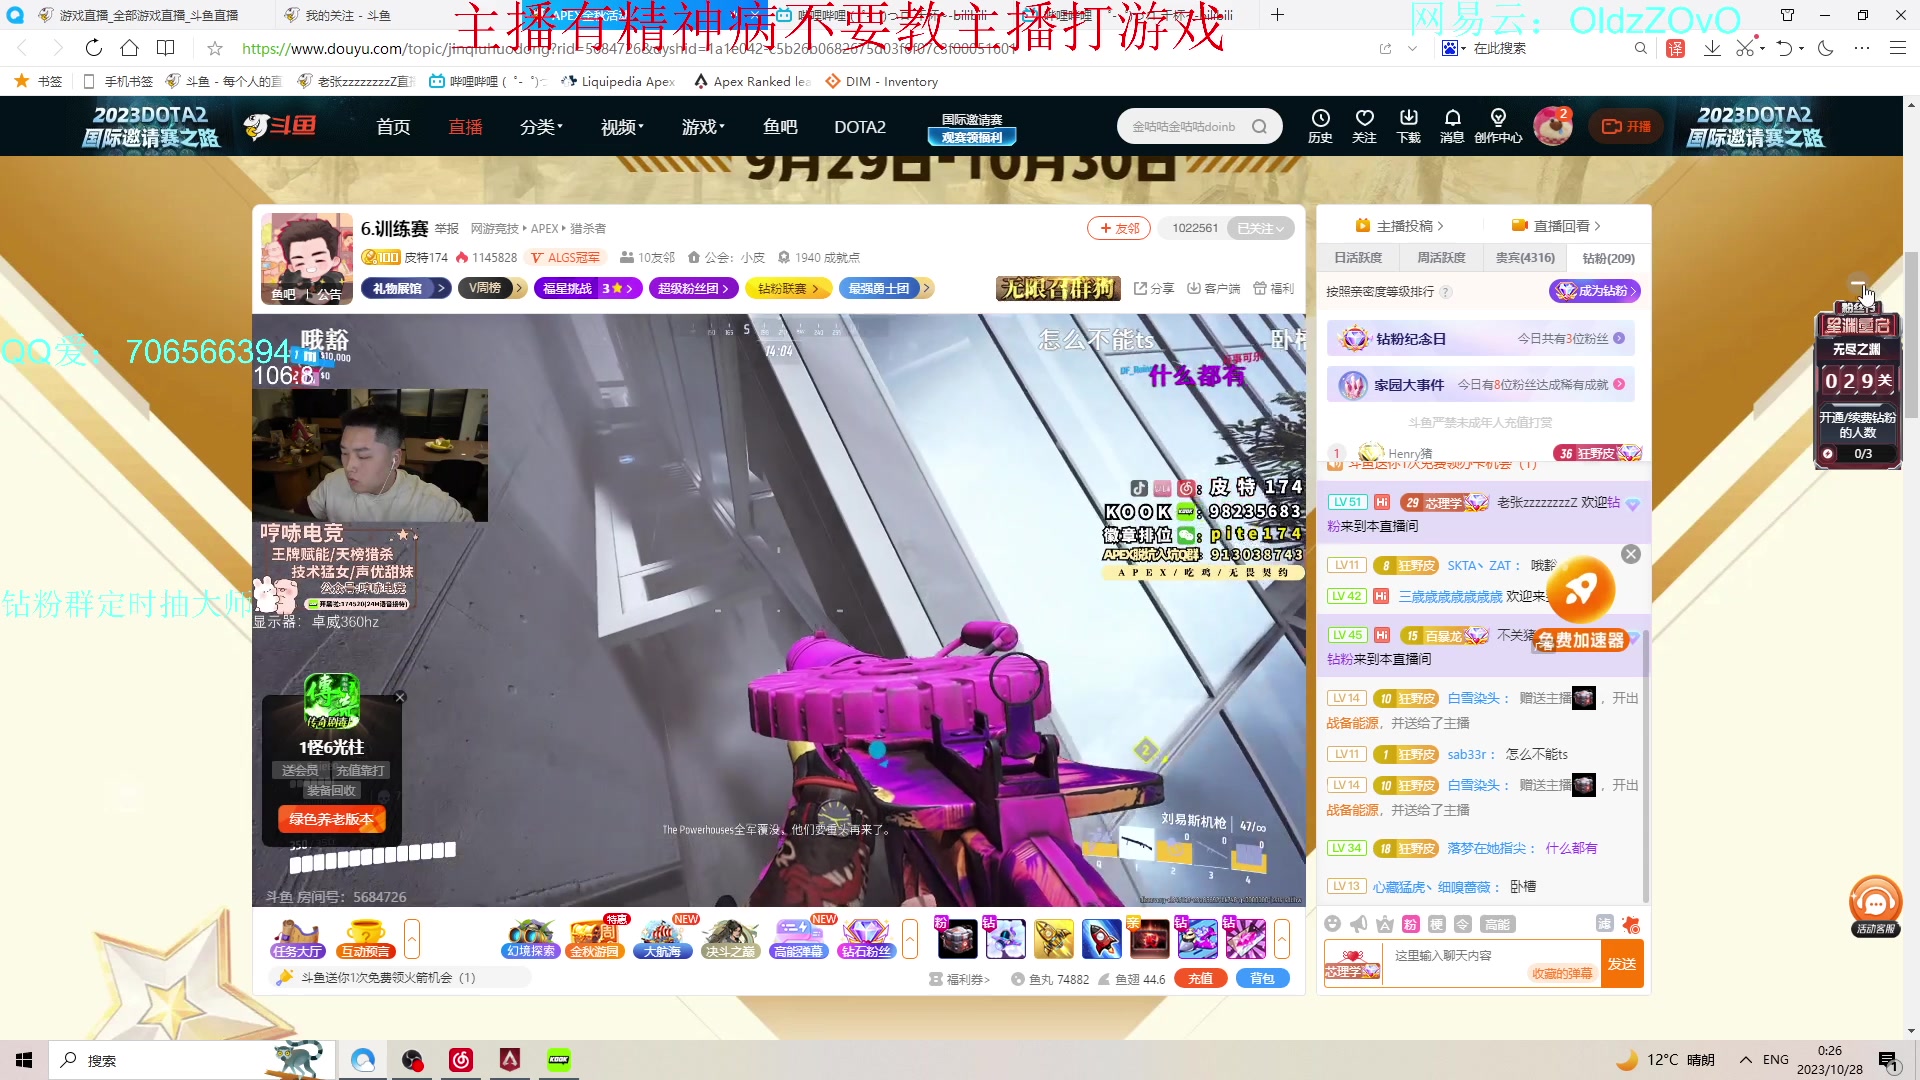Open the 钻石粉丝 diamond icon
Screen dimensions: 1920x1080
pos(866,939)
